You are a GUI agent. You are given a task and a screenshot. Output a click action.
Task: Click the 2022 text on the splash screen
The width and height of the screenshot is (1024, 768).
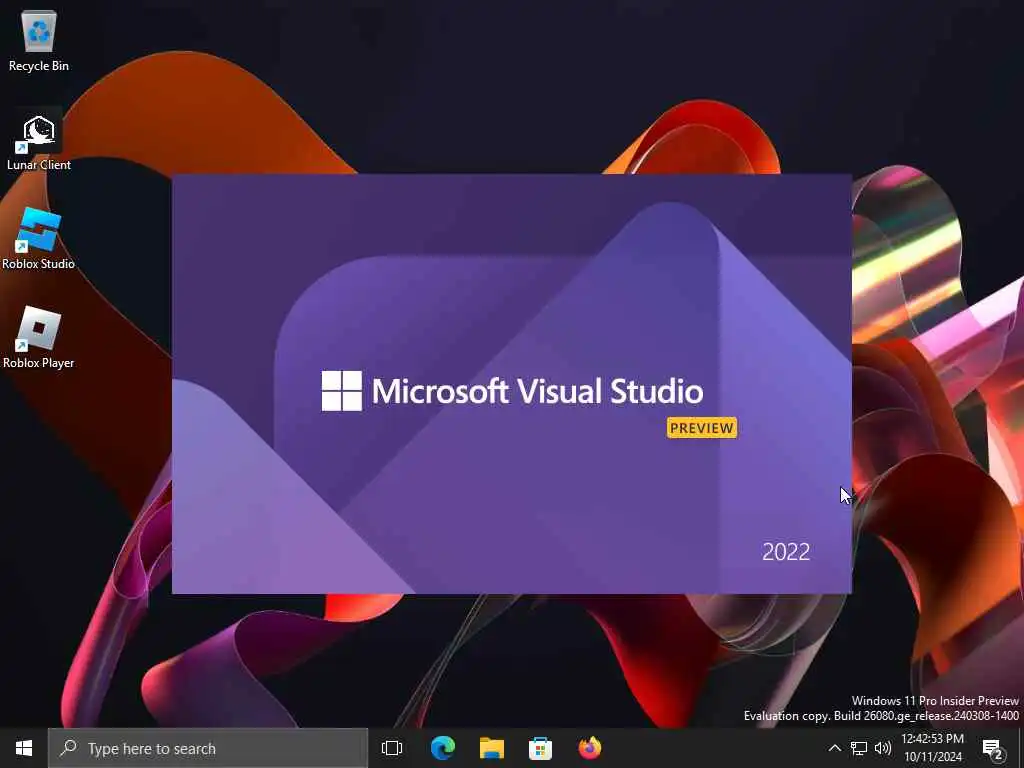(x=786, y=552)
